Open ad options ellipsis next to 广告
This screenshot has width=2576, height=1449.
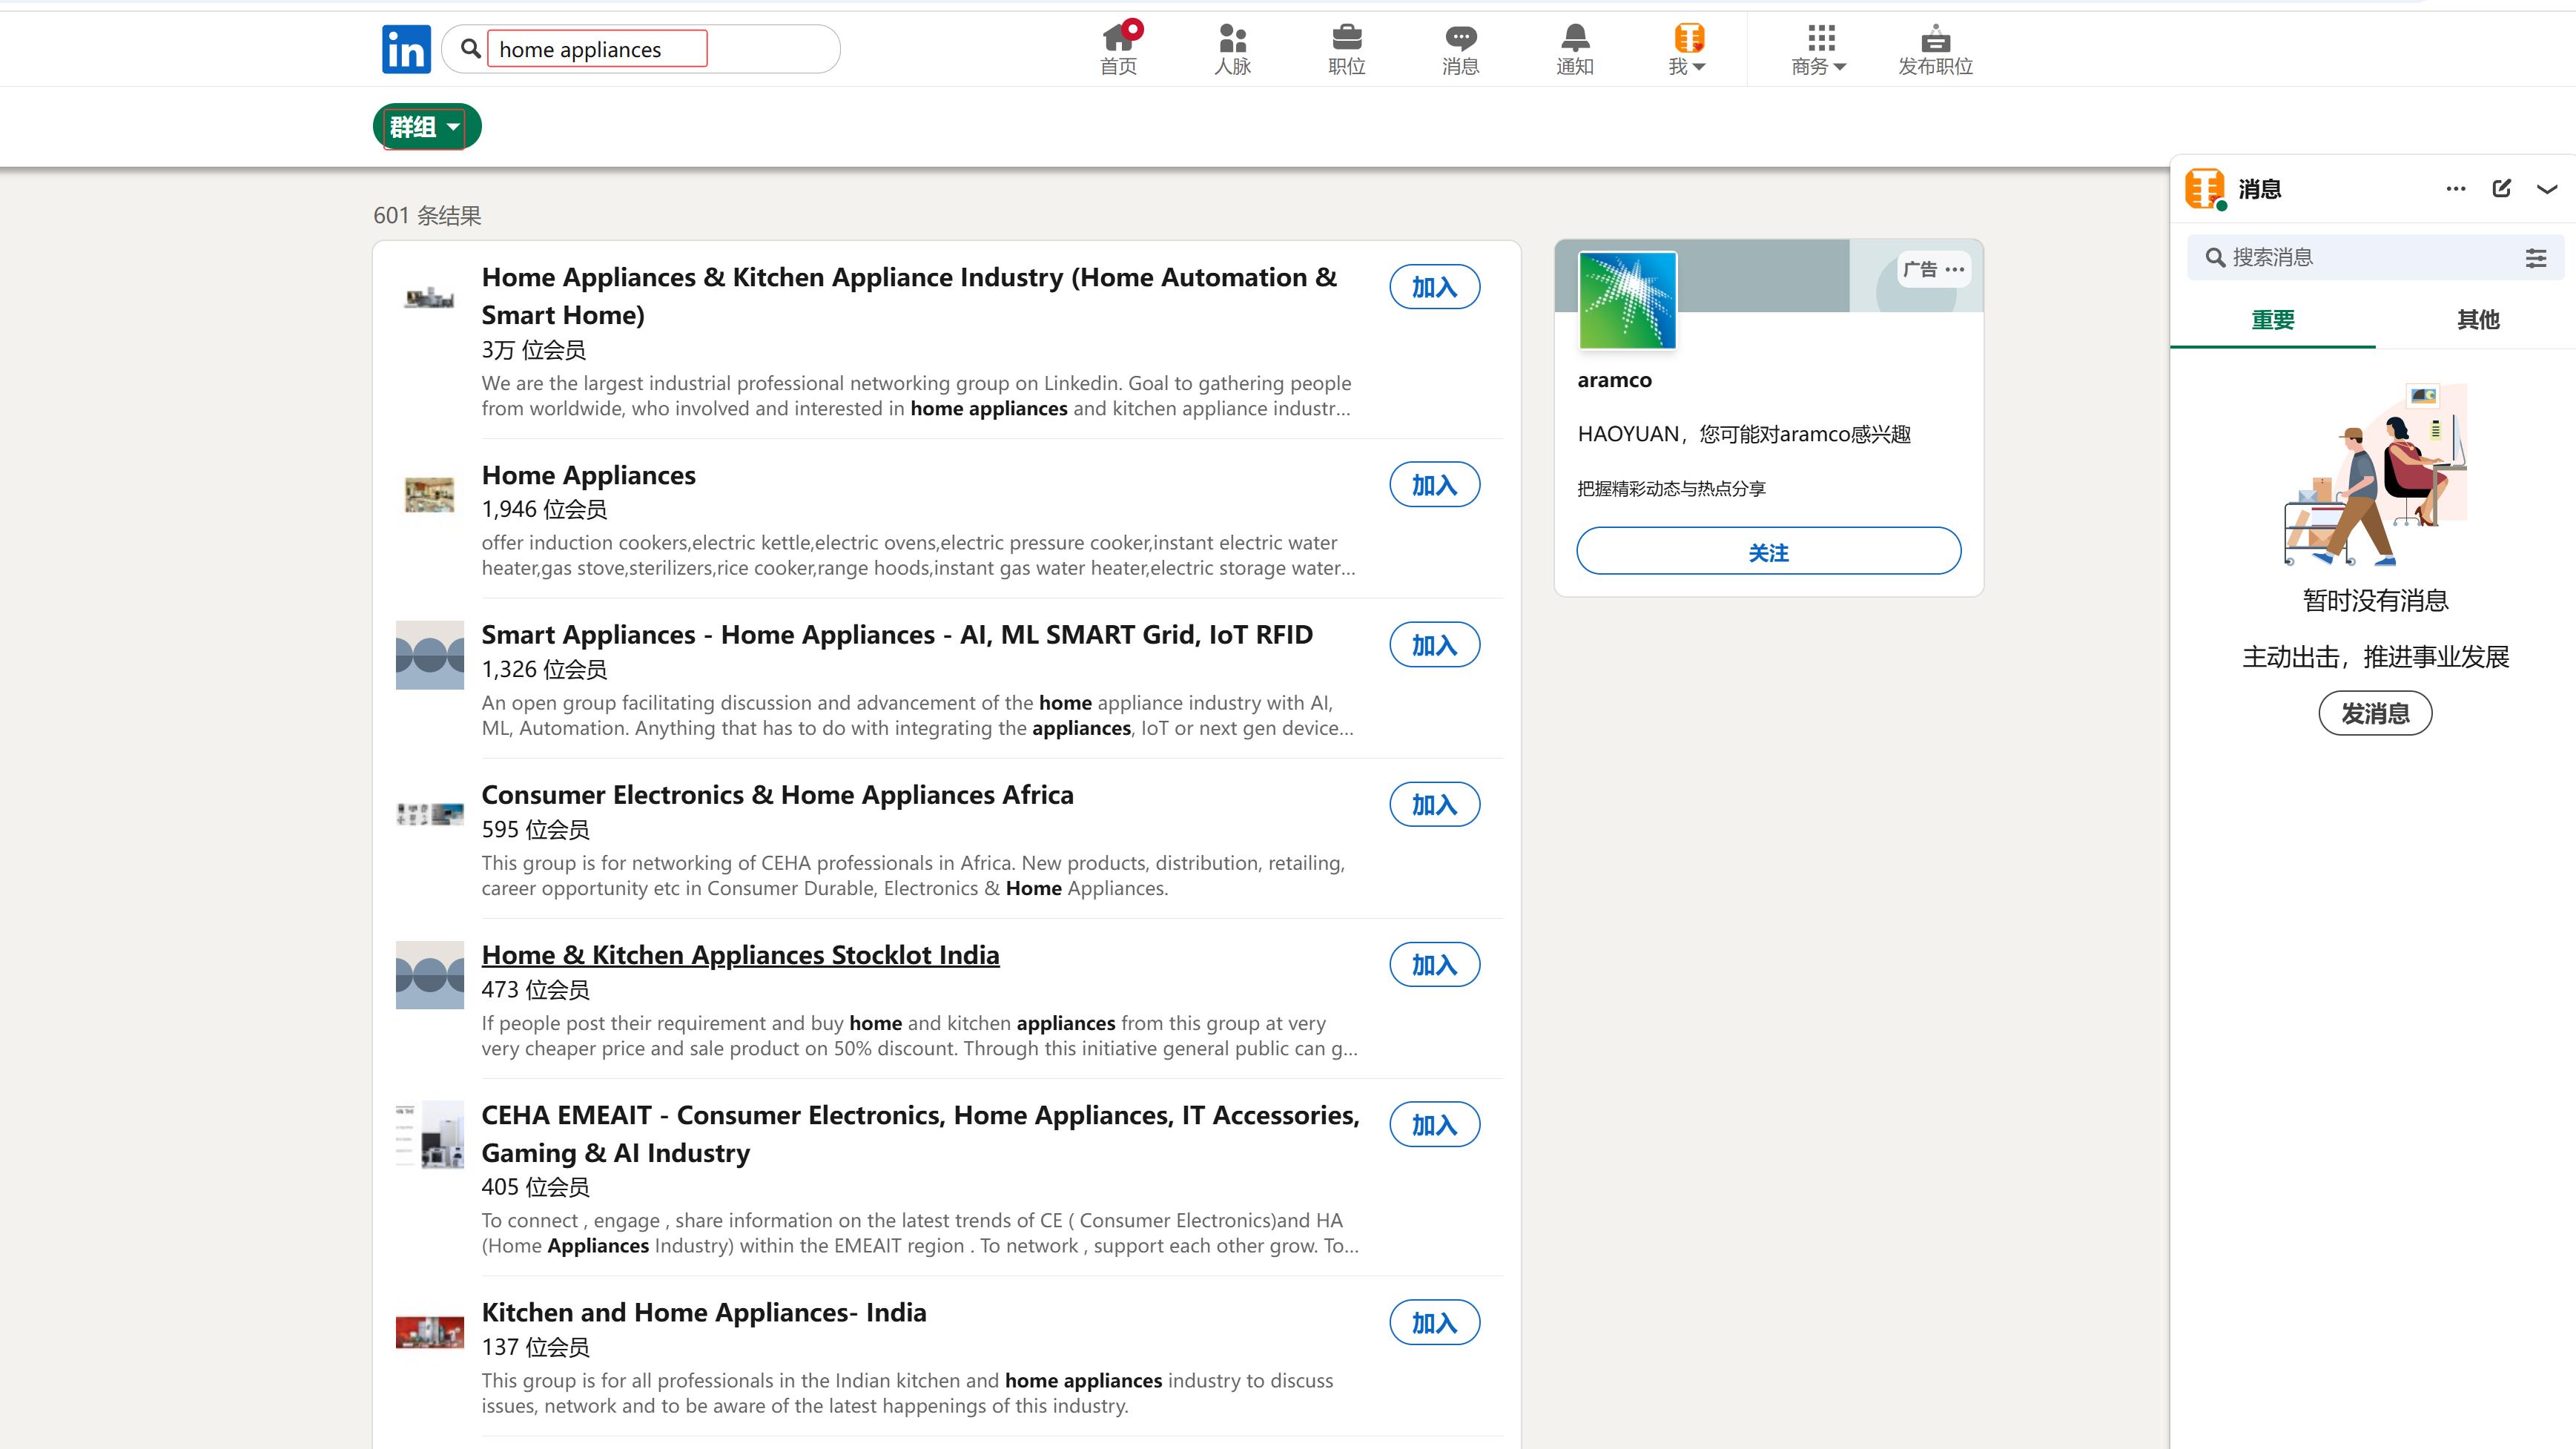click(1955, 269)
